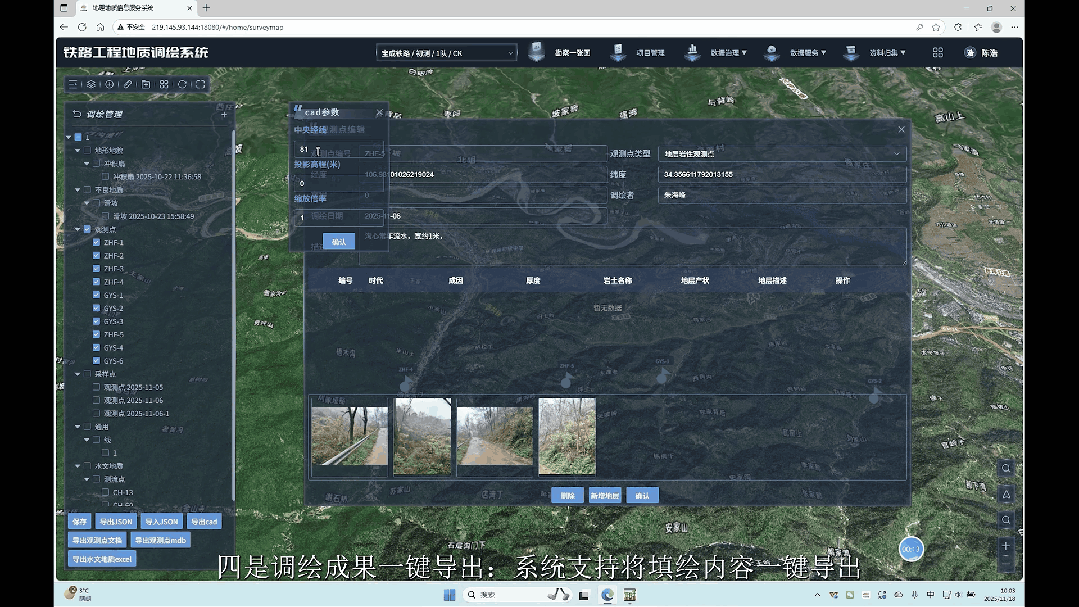Viewport: 1079px width, 607px height.
Task: Click the 导入JSON button
Action: point(162,522)
